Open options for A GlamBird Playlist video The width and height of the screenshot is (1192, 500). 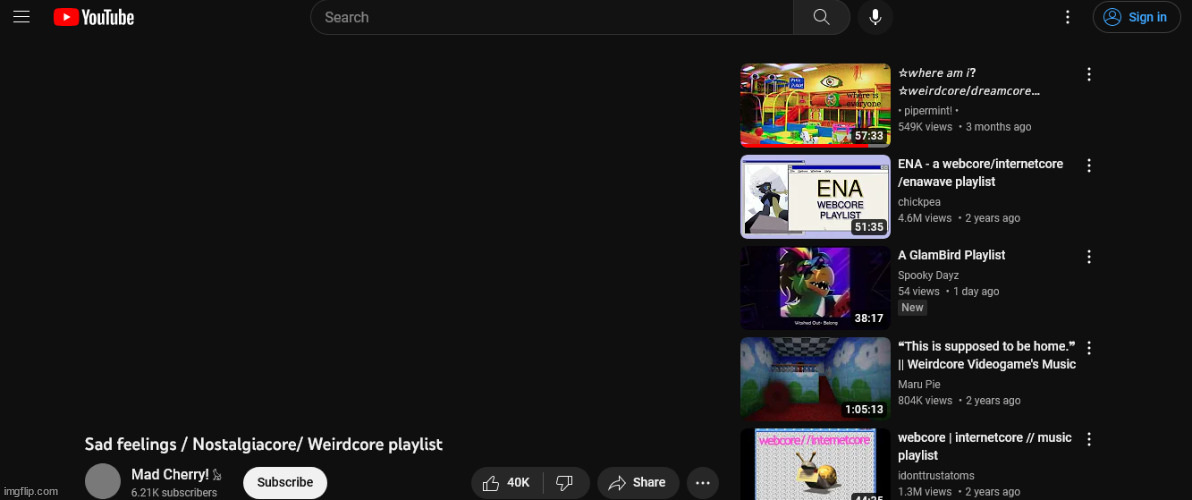(x=1089, y=257)
